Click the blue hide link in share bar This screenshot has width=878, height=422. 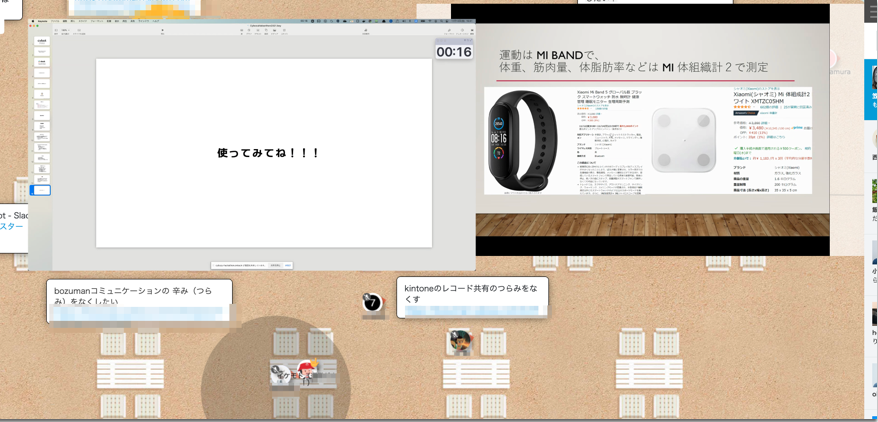coord(288,266)
